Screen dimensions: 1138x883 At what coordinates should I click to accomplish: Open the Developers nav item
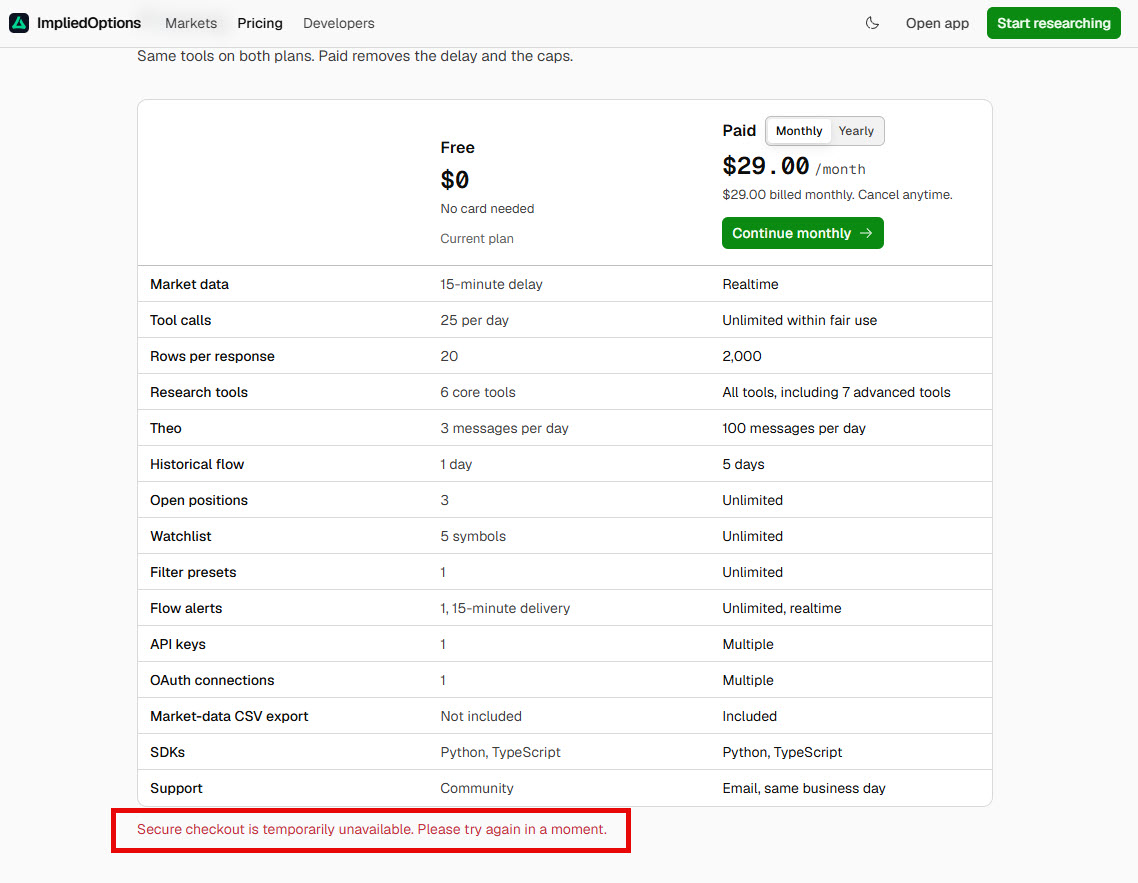click(x=339, y=23)
